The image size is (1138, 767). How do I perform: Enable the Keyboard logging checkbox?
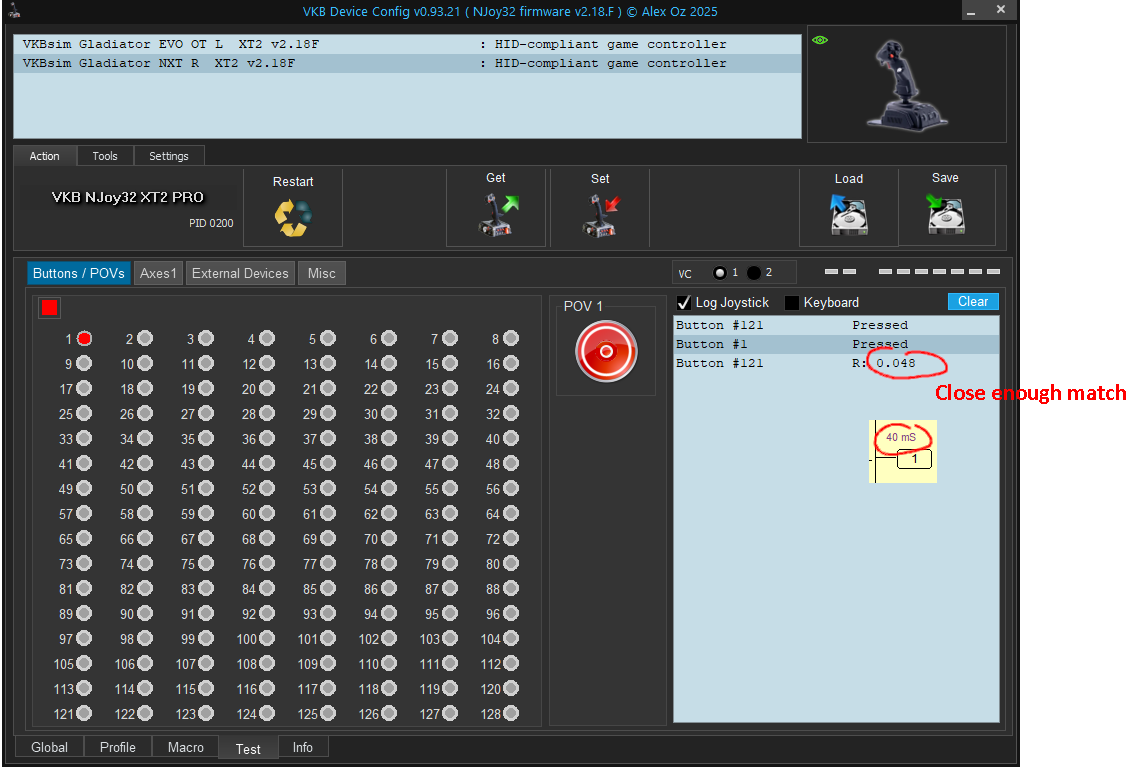(792, 303)
